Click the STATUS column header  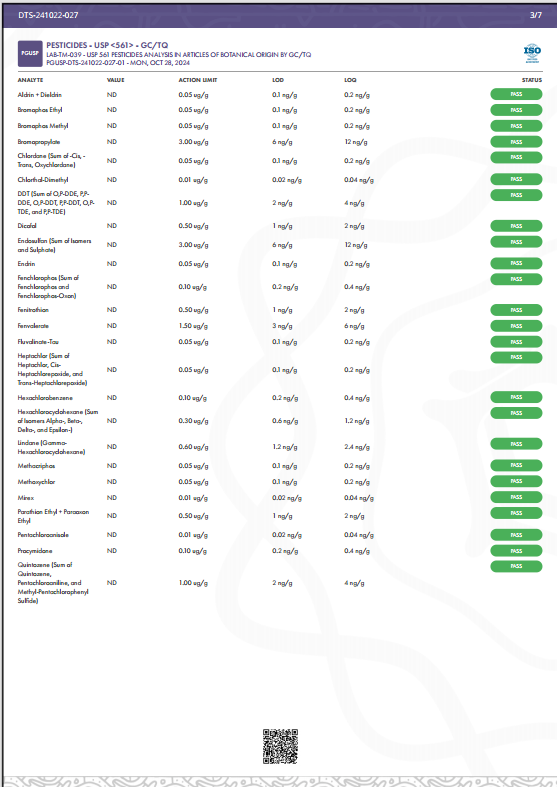(x=531, y=80)
